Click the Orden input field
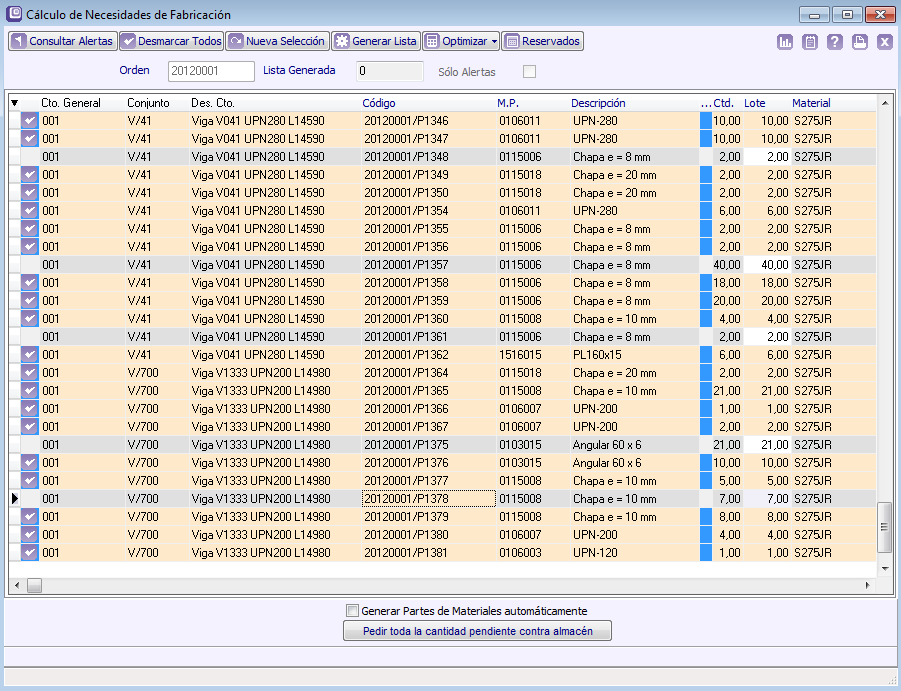This screenshot has height=691, width=901. click(211, 71)
